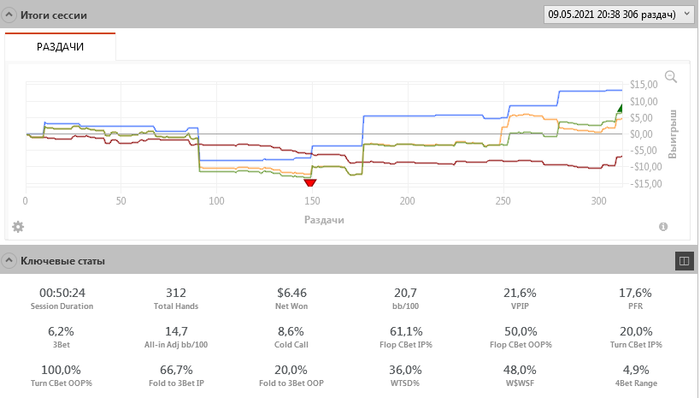Screen dimensions: 700x398
Task: Click the WTSD% stat cell
Action: tap(405, 375)
